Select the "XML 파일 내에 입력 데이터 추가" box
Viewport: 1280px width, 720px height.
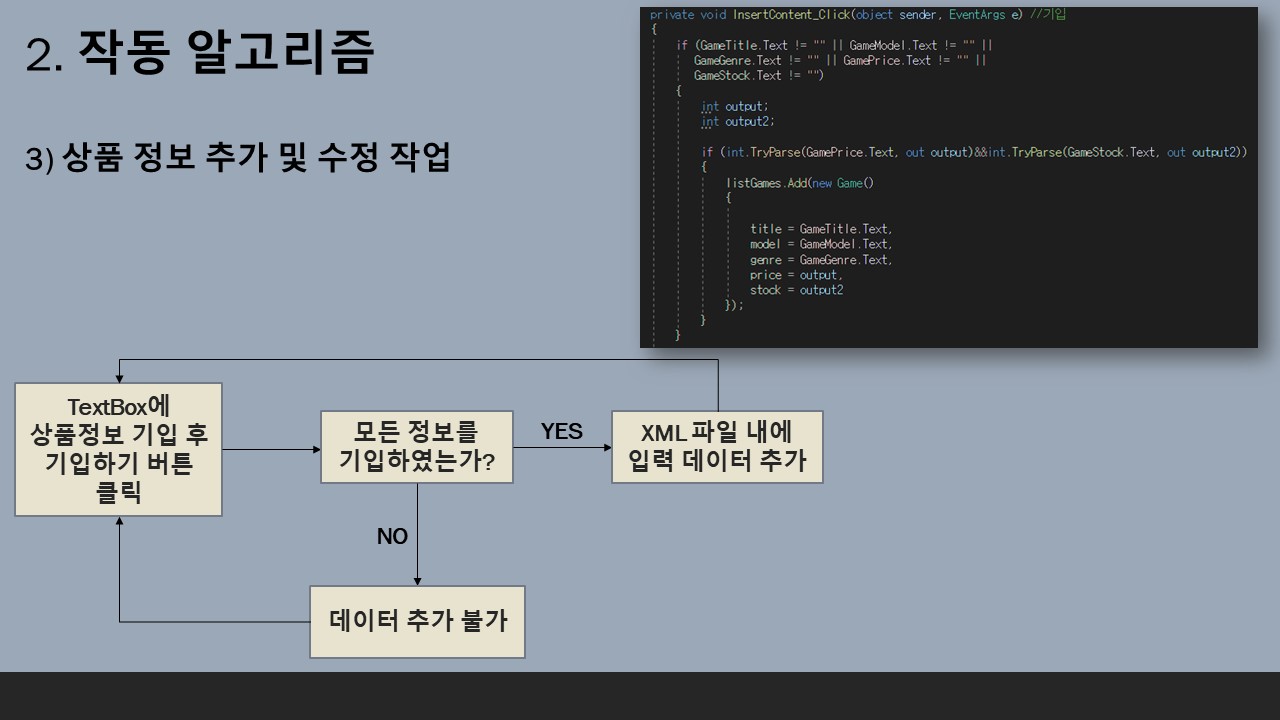pyautogui.click(x=717, y=446)
